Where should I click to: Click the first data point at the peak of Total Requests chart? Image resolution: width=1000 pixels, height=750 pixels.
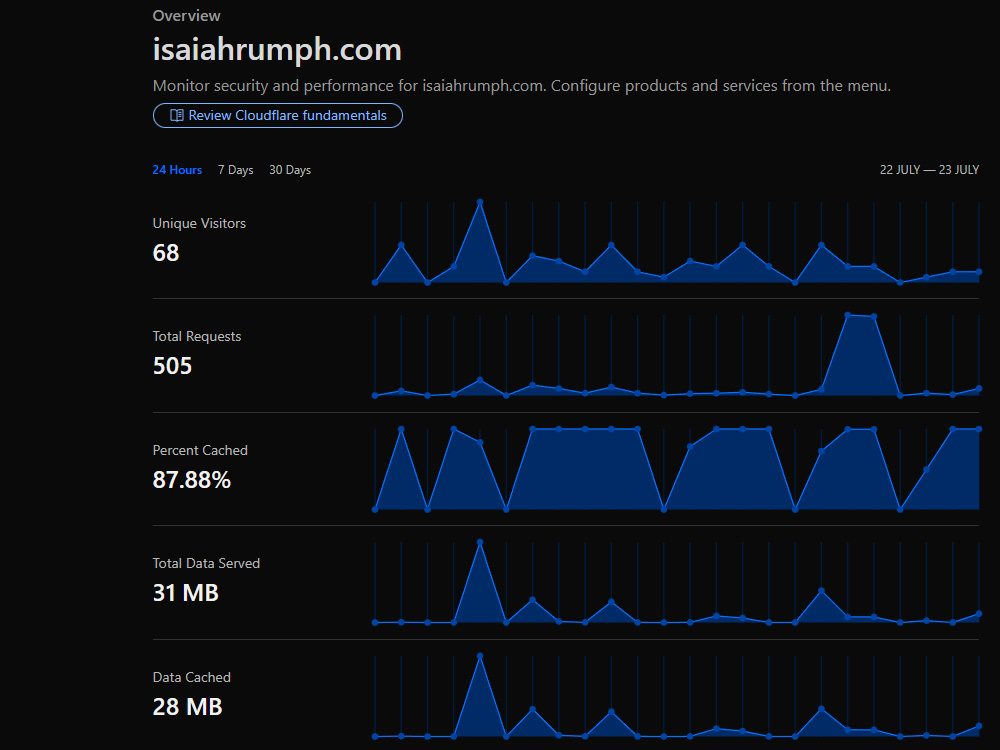pos(848,315)
